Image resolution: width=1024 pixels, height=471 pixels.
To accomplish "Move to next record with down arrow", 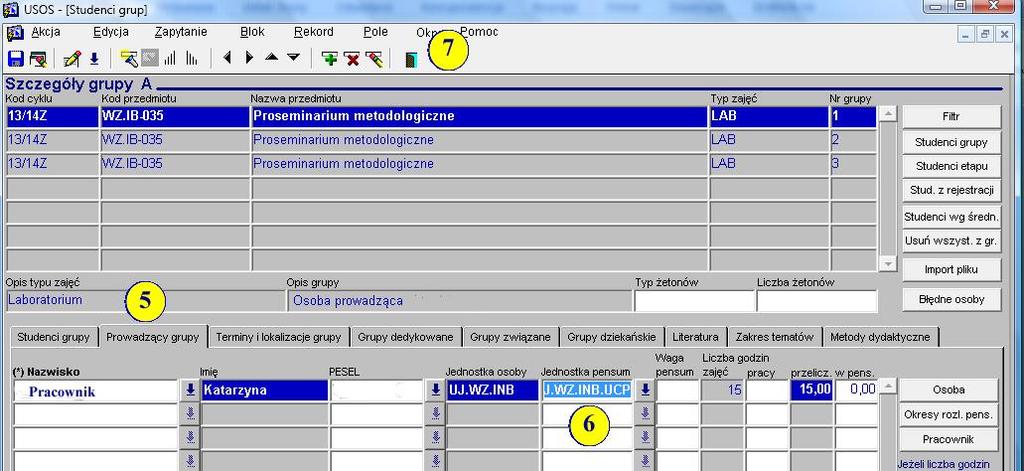I will (294, 58).
